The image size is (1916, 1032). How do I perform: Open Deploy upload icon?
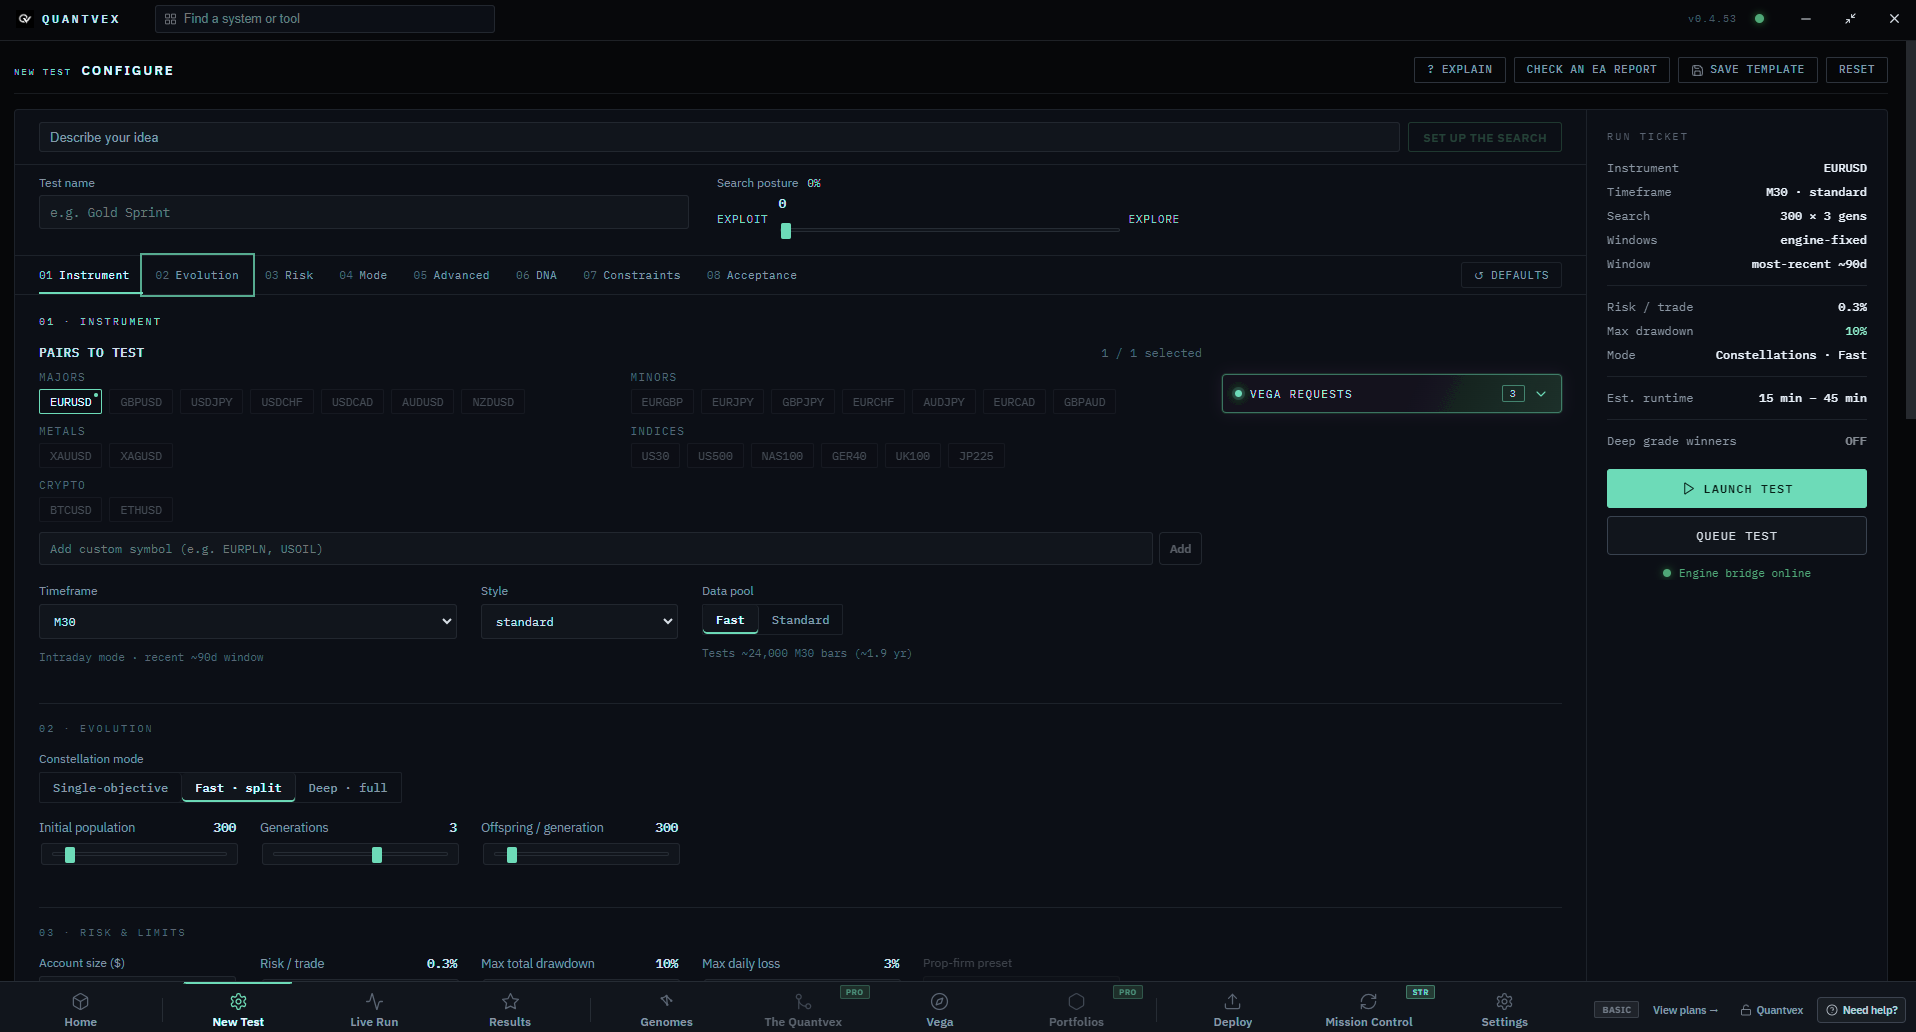(1232, 1001)
